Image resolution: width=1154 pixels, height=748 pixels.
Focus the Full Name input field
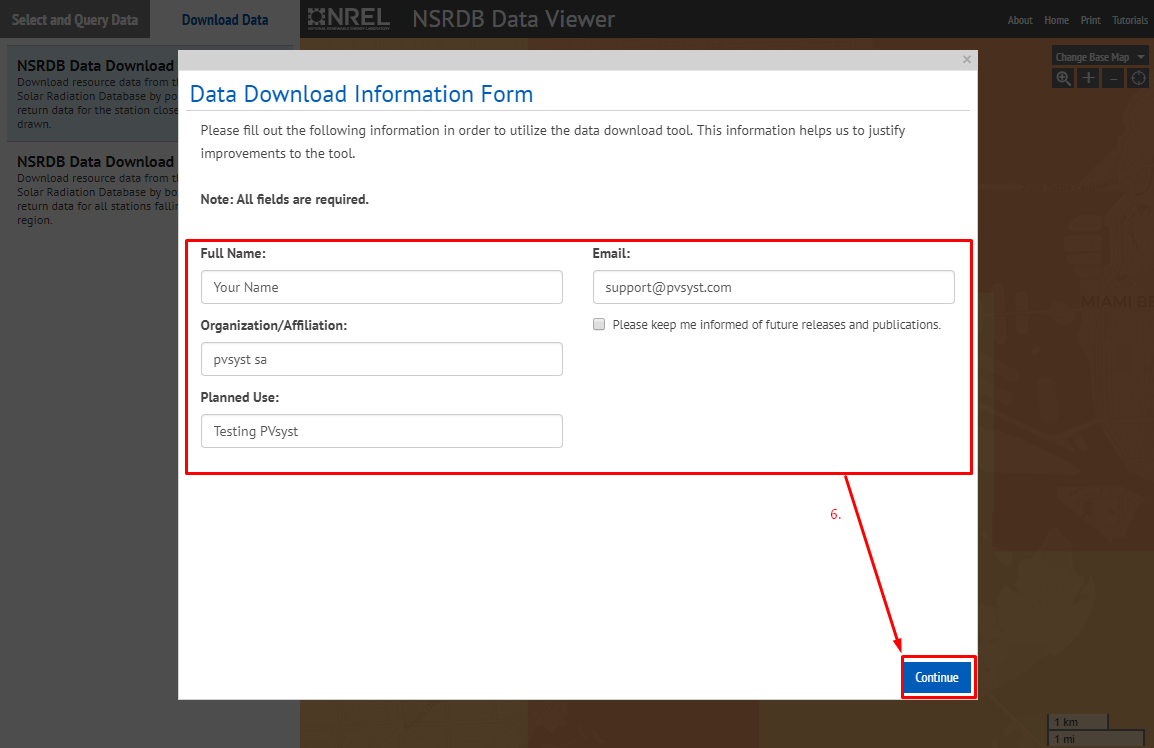point(381,287)
